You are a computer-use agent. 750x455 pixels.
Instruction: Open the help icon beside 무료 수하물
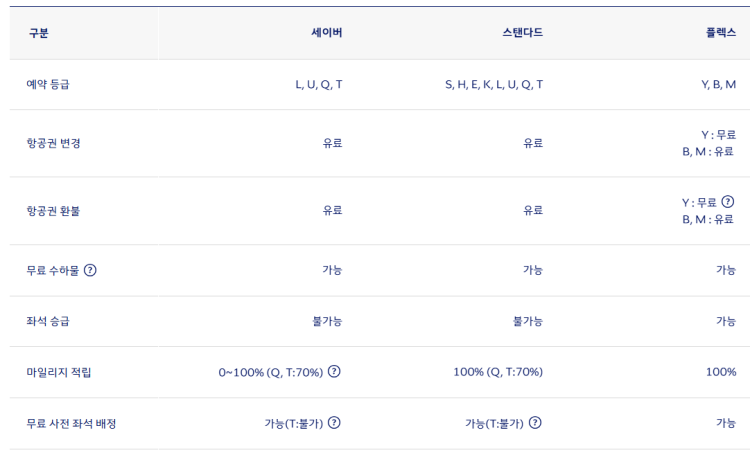click(x=90, y=270)
